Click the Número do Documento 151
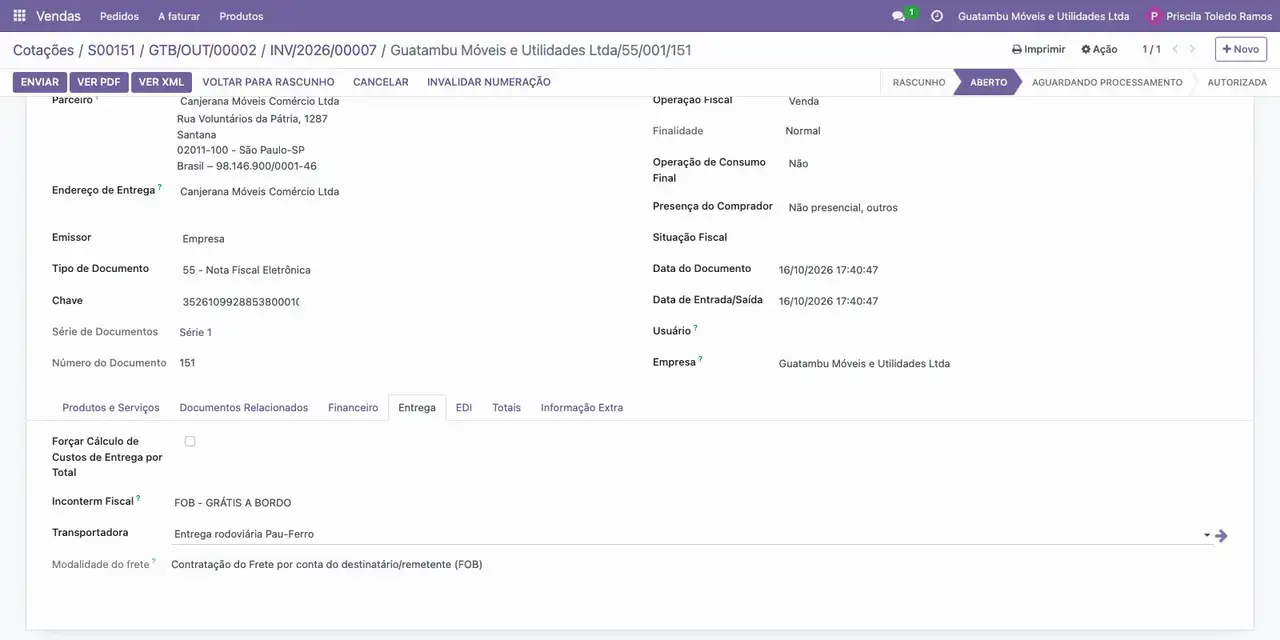Image resolution: width=1280 pixels, height=640 pixels. 187,363
